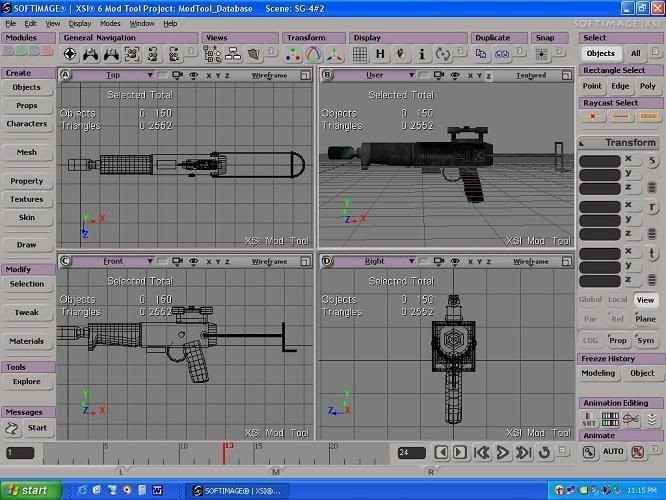Toggle the eye icon in Top viewport
This screenshot has width=666, height=500.
(194, 75)
